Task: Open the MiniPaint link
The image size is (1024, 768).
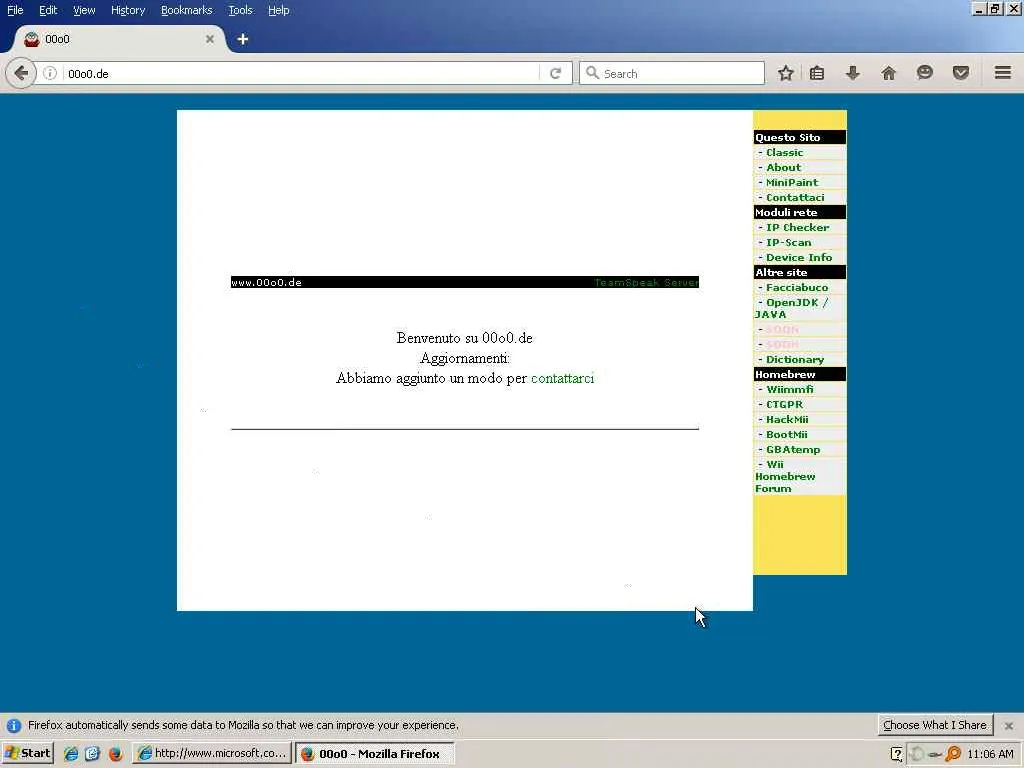Action: click(792, 182)
